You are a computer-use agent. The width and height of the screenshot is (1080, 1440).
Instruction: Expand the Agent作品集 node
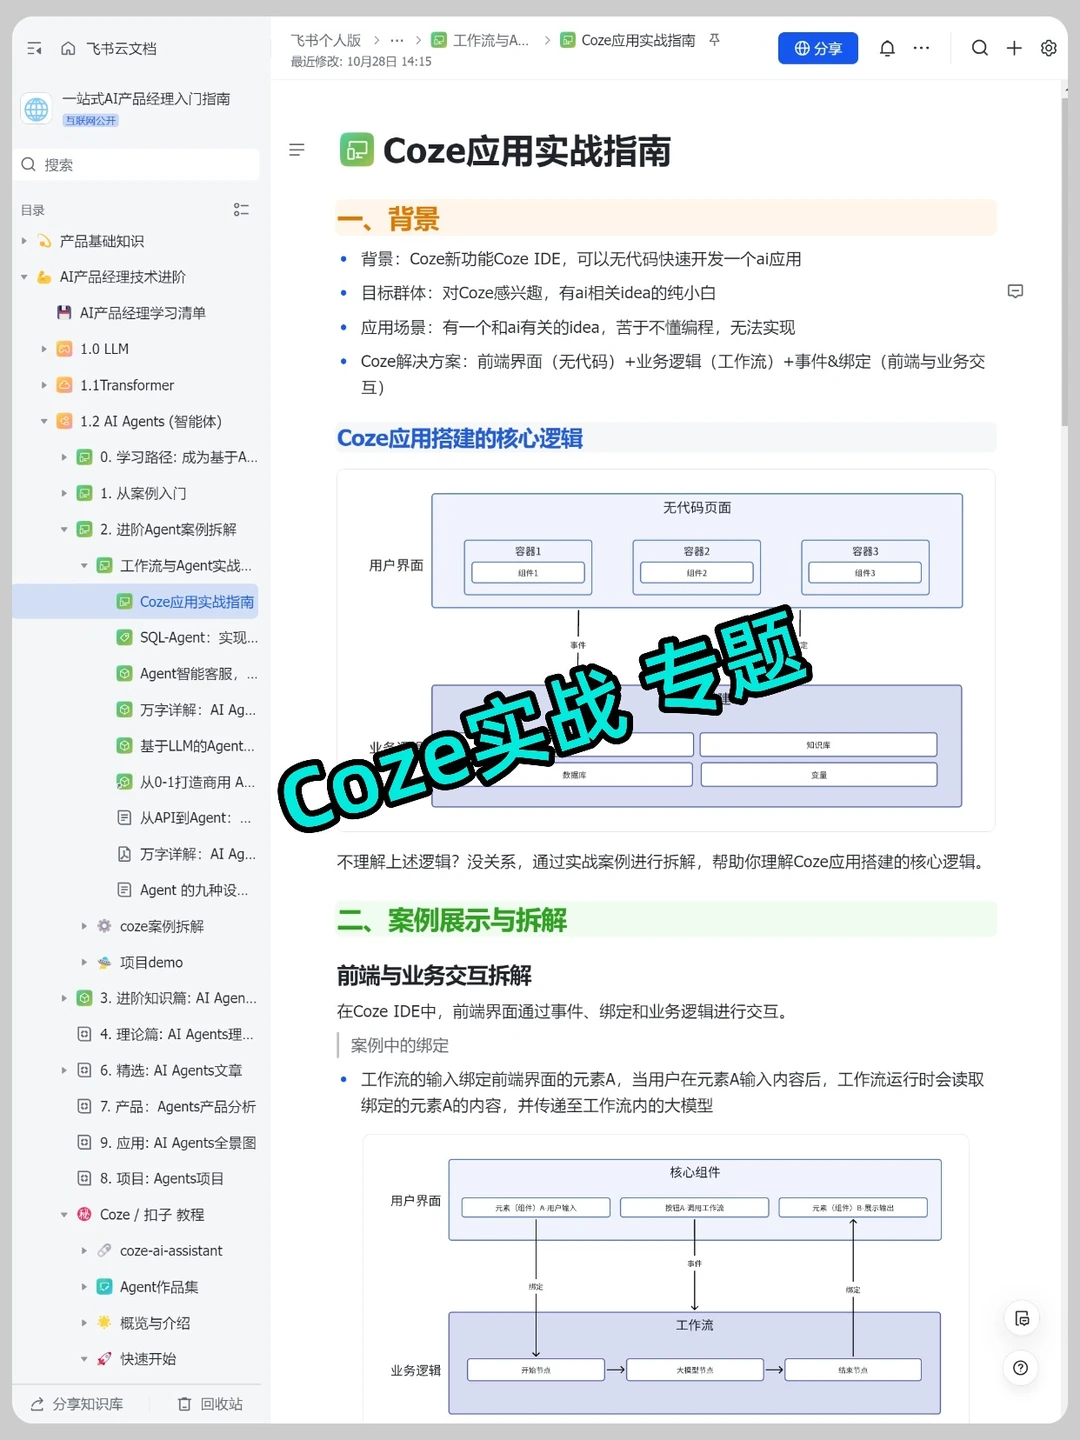[84, 1286]
